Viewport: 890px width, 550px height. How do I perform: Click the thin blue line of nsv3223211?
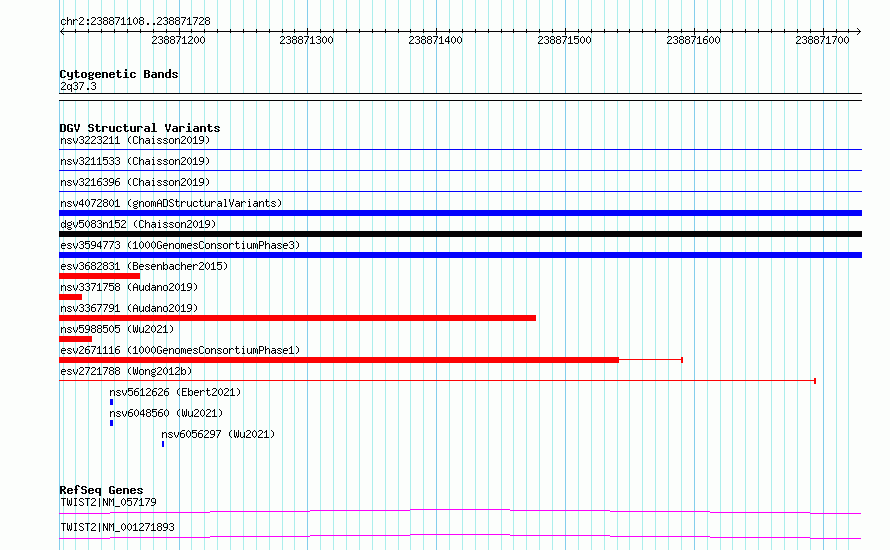(x=460, y=150)
